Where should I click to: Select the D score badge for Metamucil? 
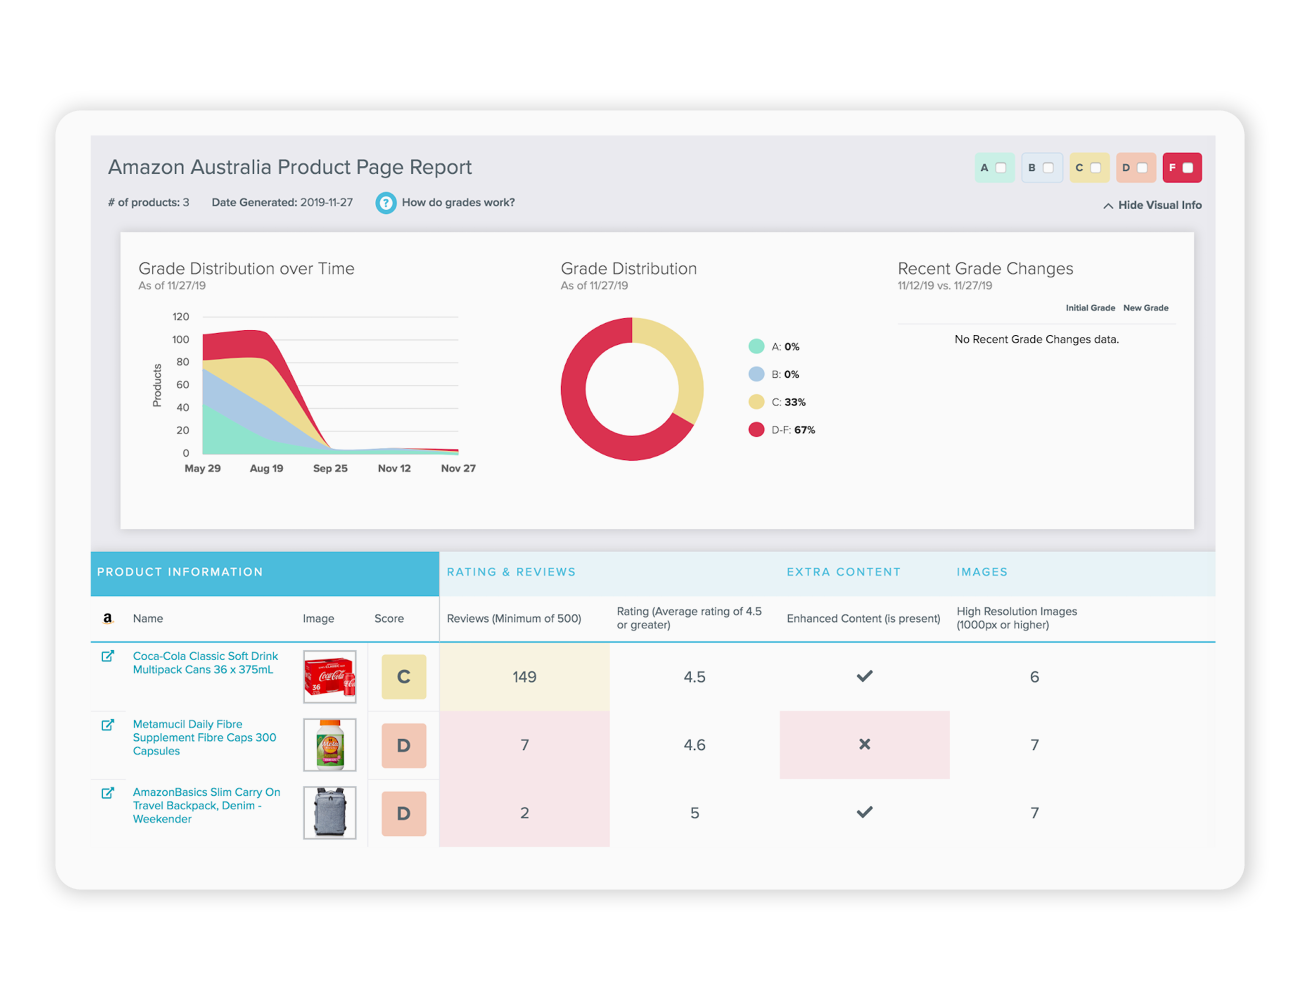tap(403, 745)
